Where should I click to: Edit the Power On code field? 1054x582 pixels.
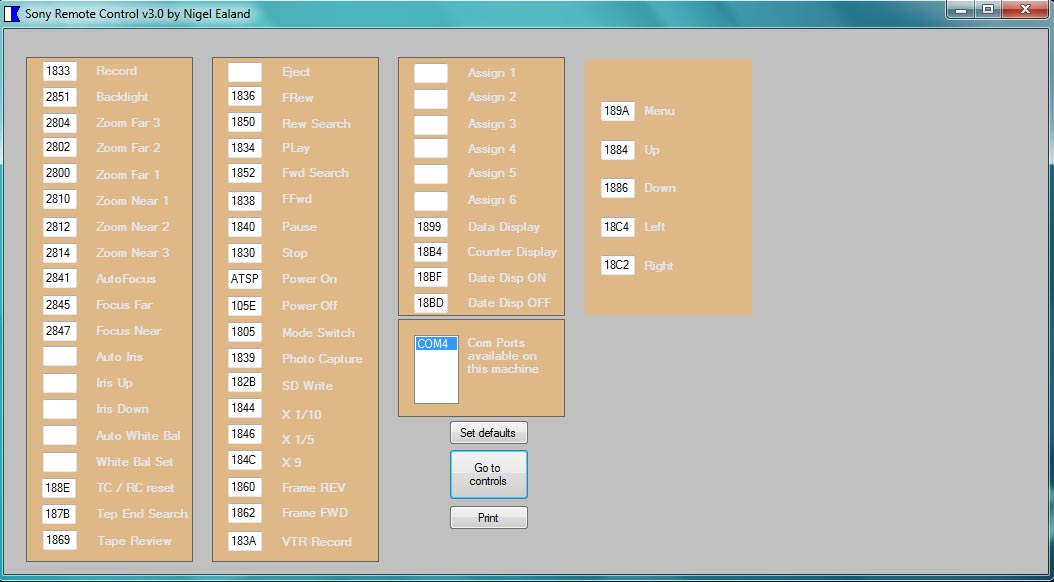[245, 279]
